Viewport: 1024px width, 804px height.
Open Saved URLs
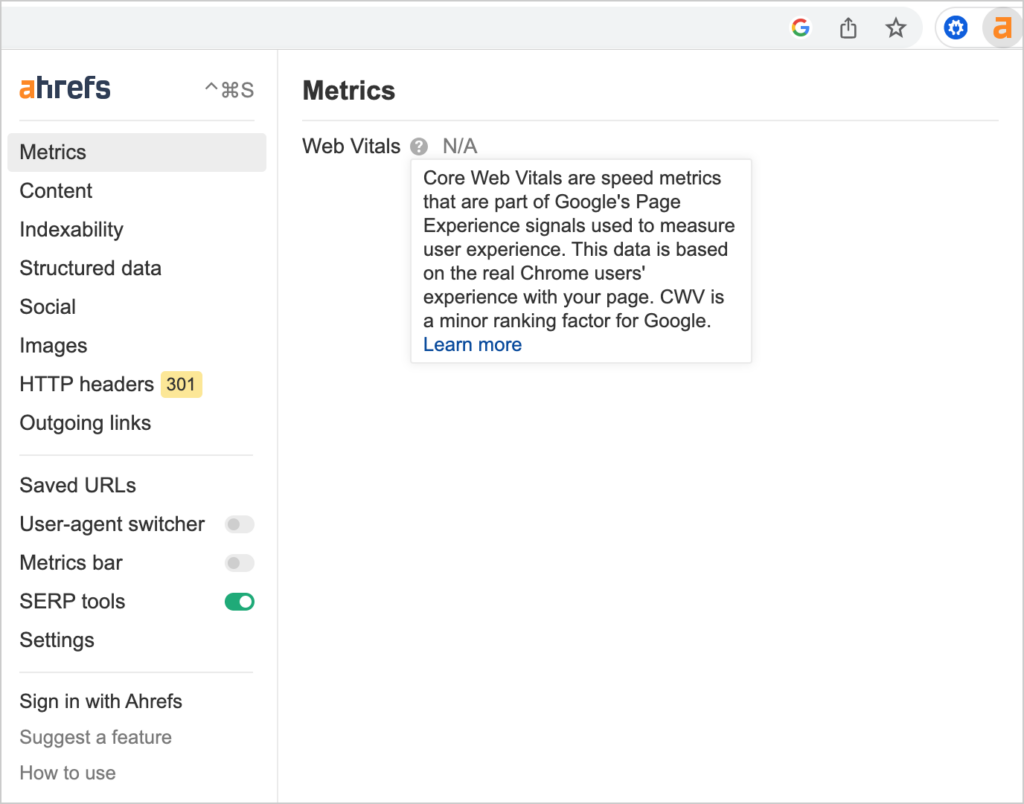(x=78, y=485)
